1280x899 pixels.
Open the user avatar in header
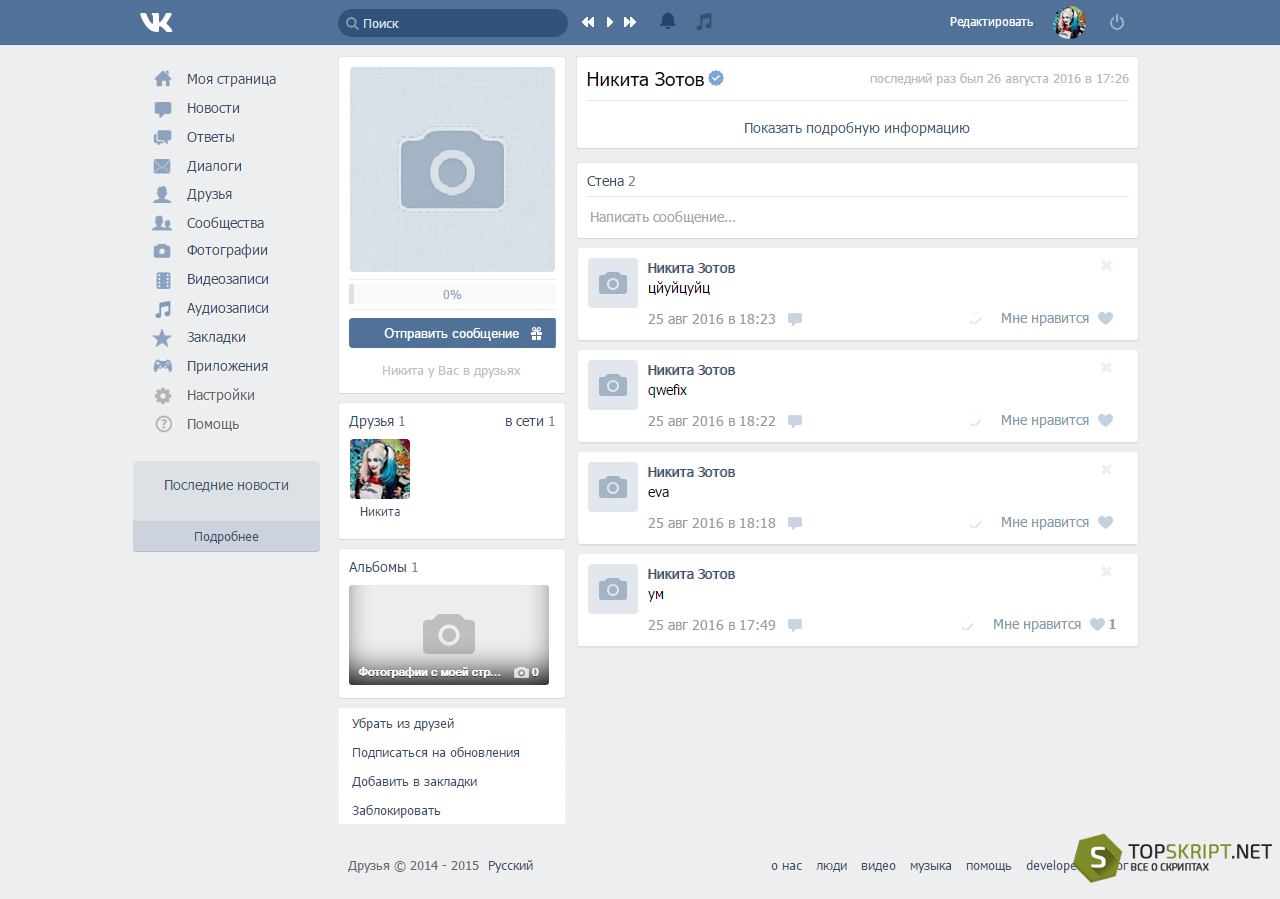pos(1070,22)
